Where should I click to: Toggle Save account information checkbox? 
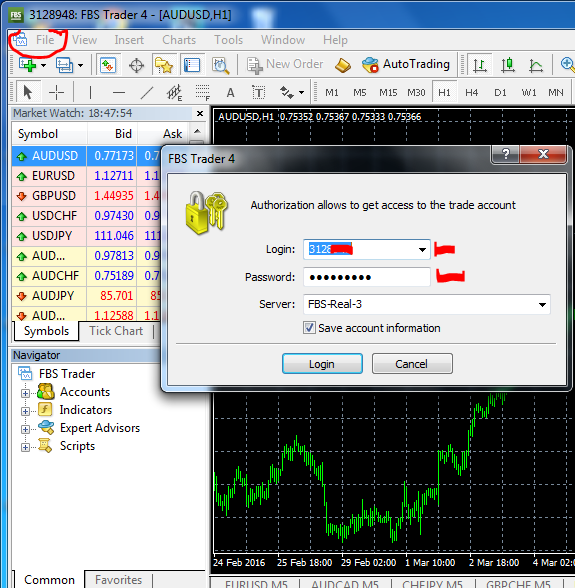309,328
